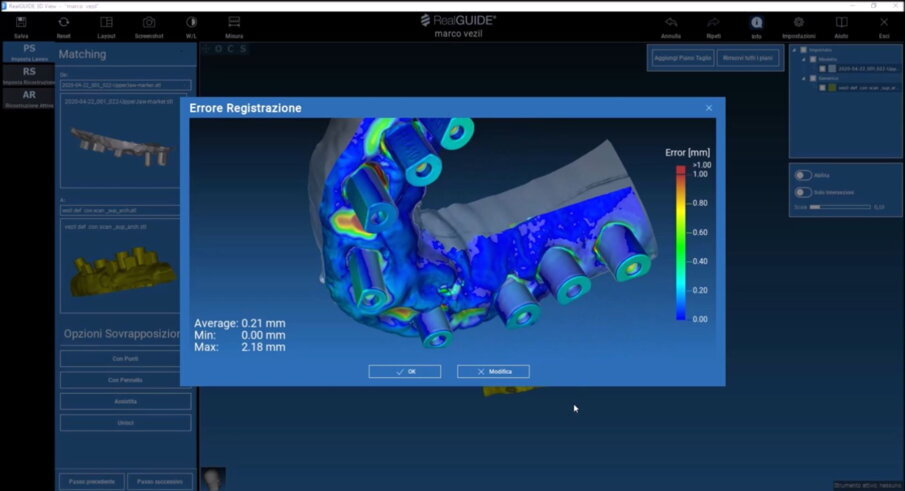Screen dimensions: 905x491
Task: Click the Modifica button in the dialog
Action: click(x=493, y=372)
